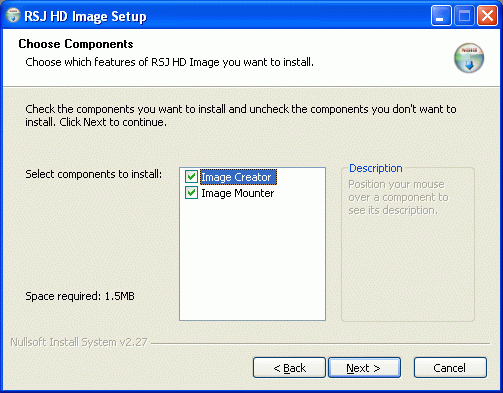Click the Select components to install label
The height and width of the screenshot is (393, 503).
94,174
